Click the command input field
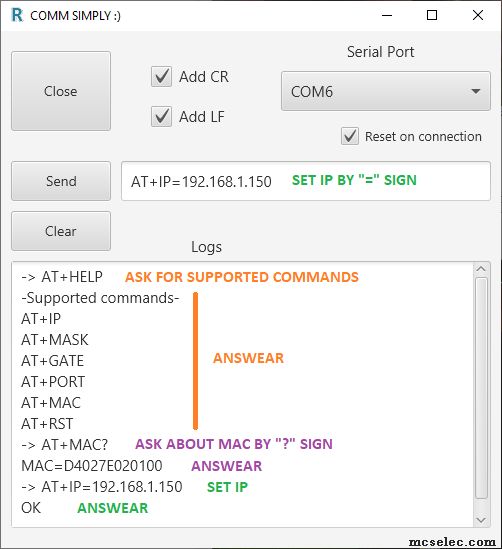The width and height of the screenshot is (502, 549). [306, 181]
